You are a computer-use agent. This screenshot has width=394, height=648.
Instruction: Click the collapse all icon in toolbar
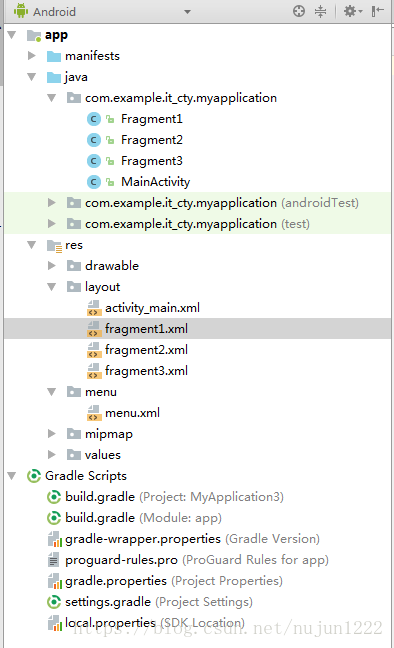tap(320, 11)
